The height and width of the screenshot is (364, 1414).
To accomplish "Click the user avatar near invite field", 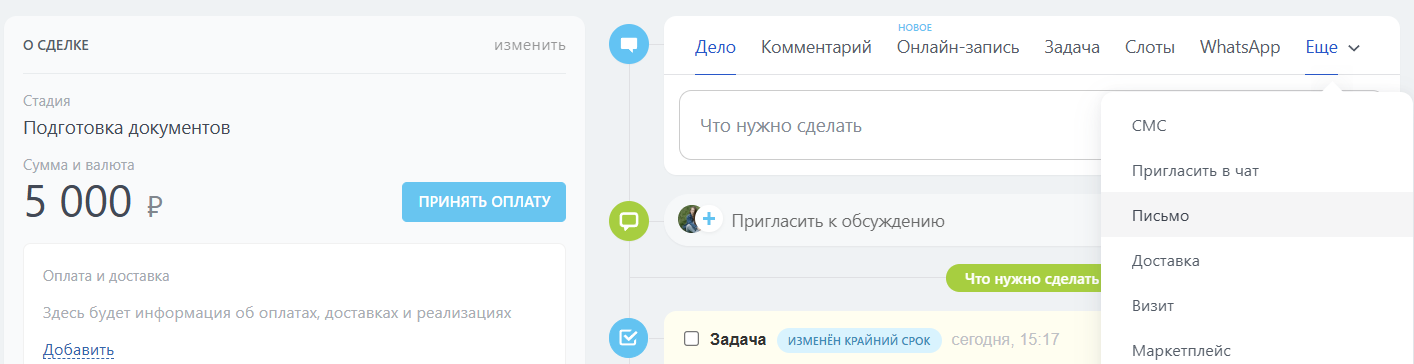I will tap(690, 219).
